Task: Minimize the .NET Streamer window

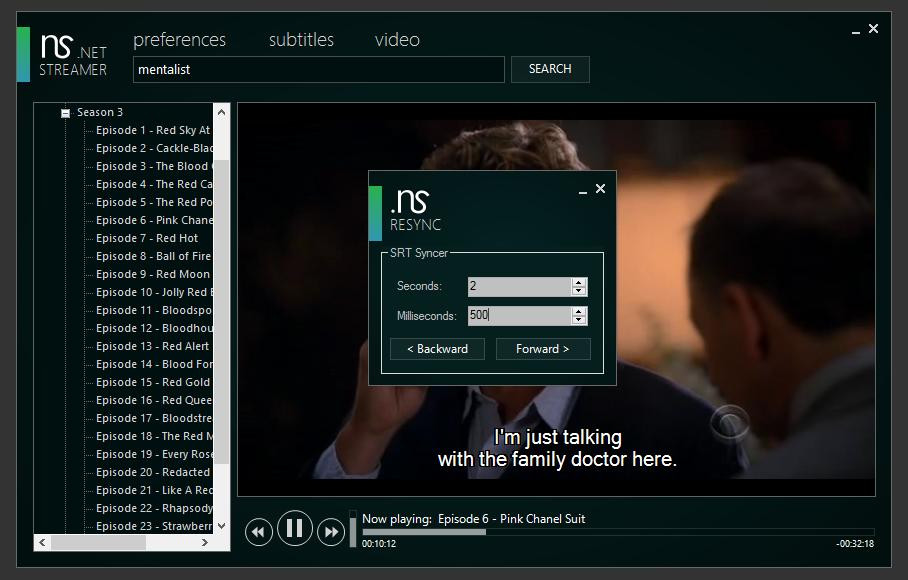Action: (x=856, y=31)
